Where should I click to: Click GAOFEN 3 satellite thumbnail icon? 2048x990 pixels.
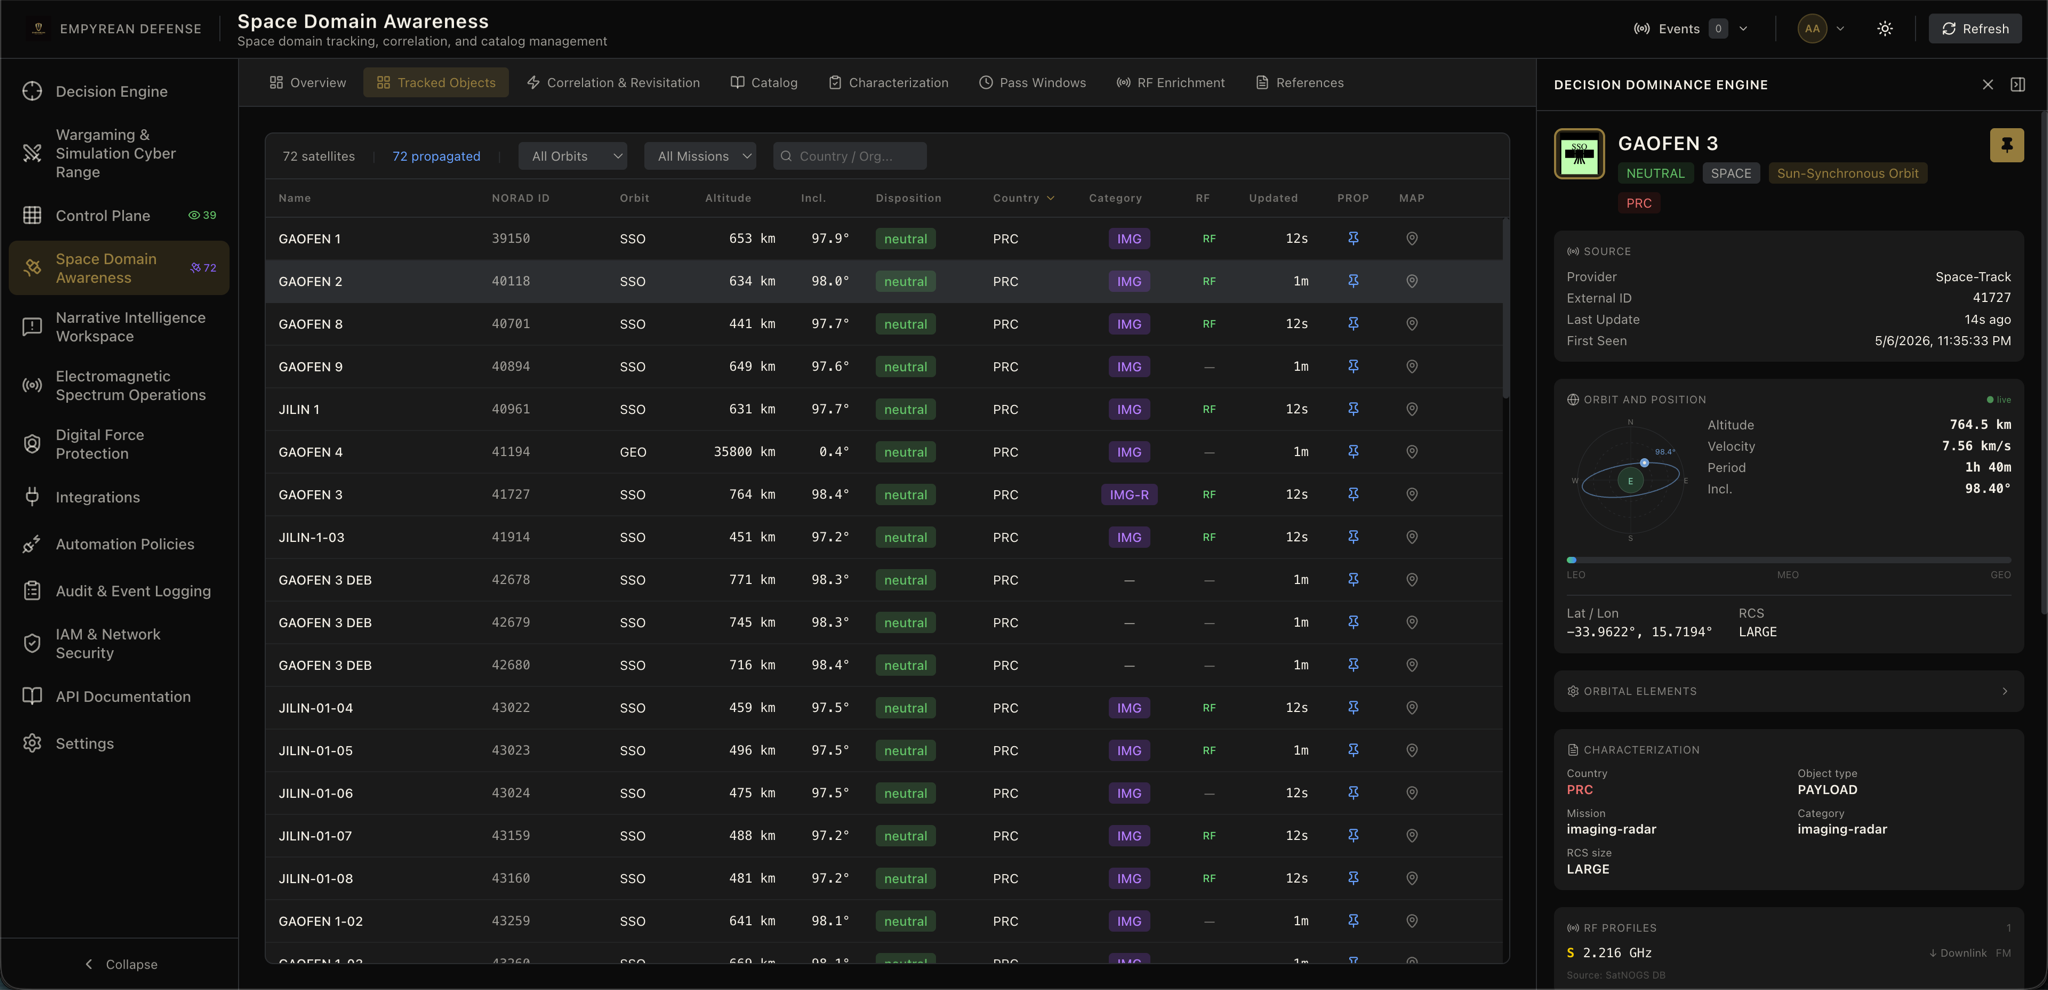click(1579, 154)
